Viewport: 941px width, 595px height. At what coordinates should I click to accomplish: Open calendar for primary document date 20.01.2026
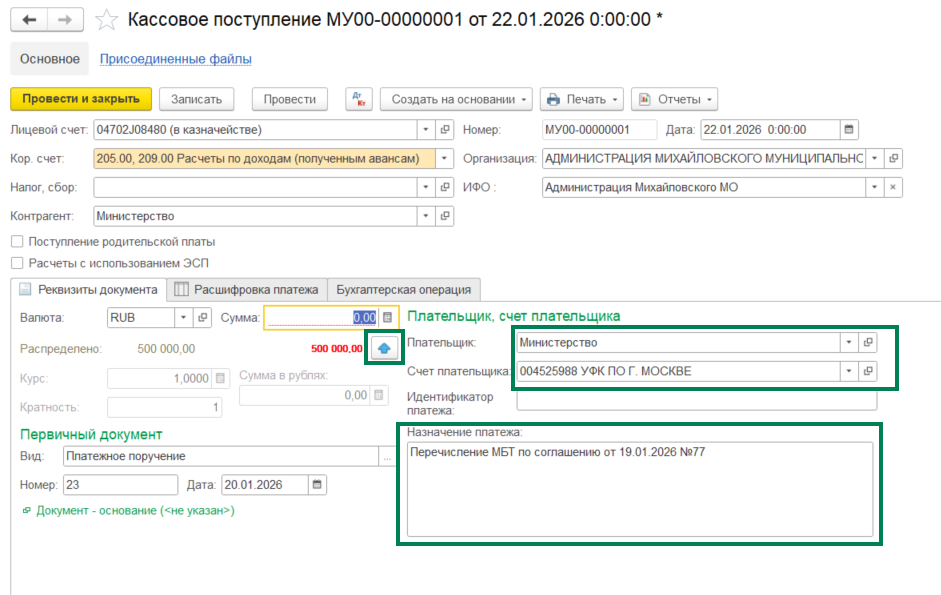pyautogui.click(x=317, y=485)
